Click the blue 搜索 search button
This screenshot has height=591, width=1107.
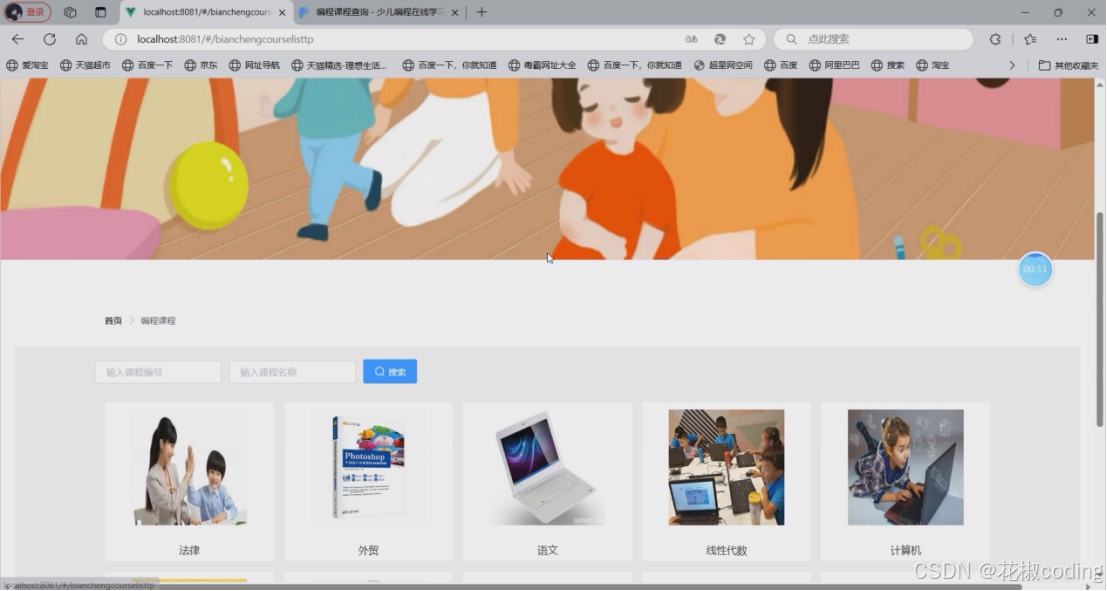(x=390, y=371)
